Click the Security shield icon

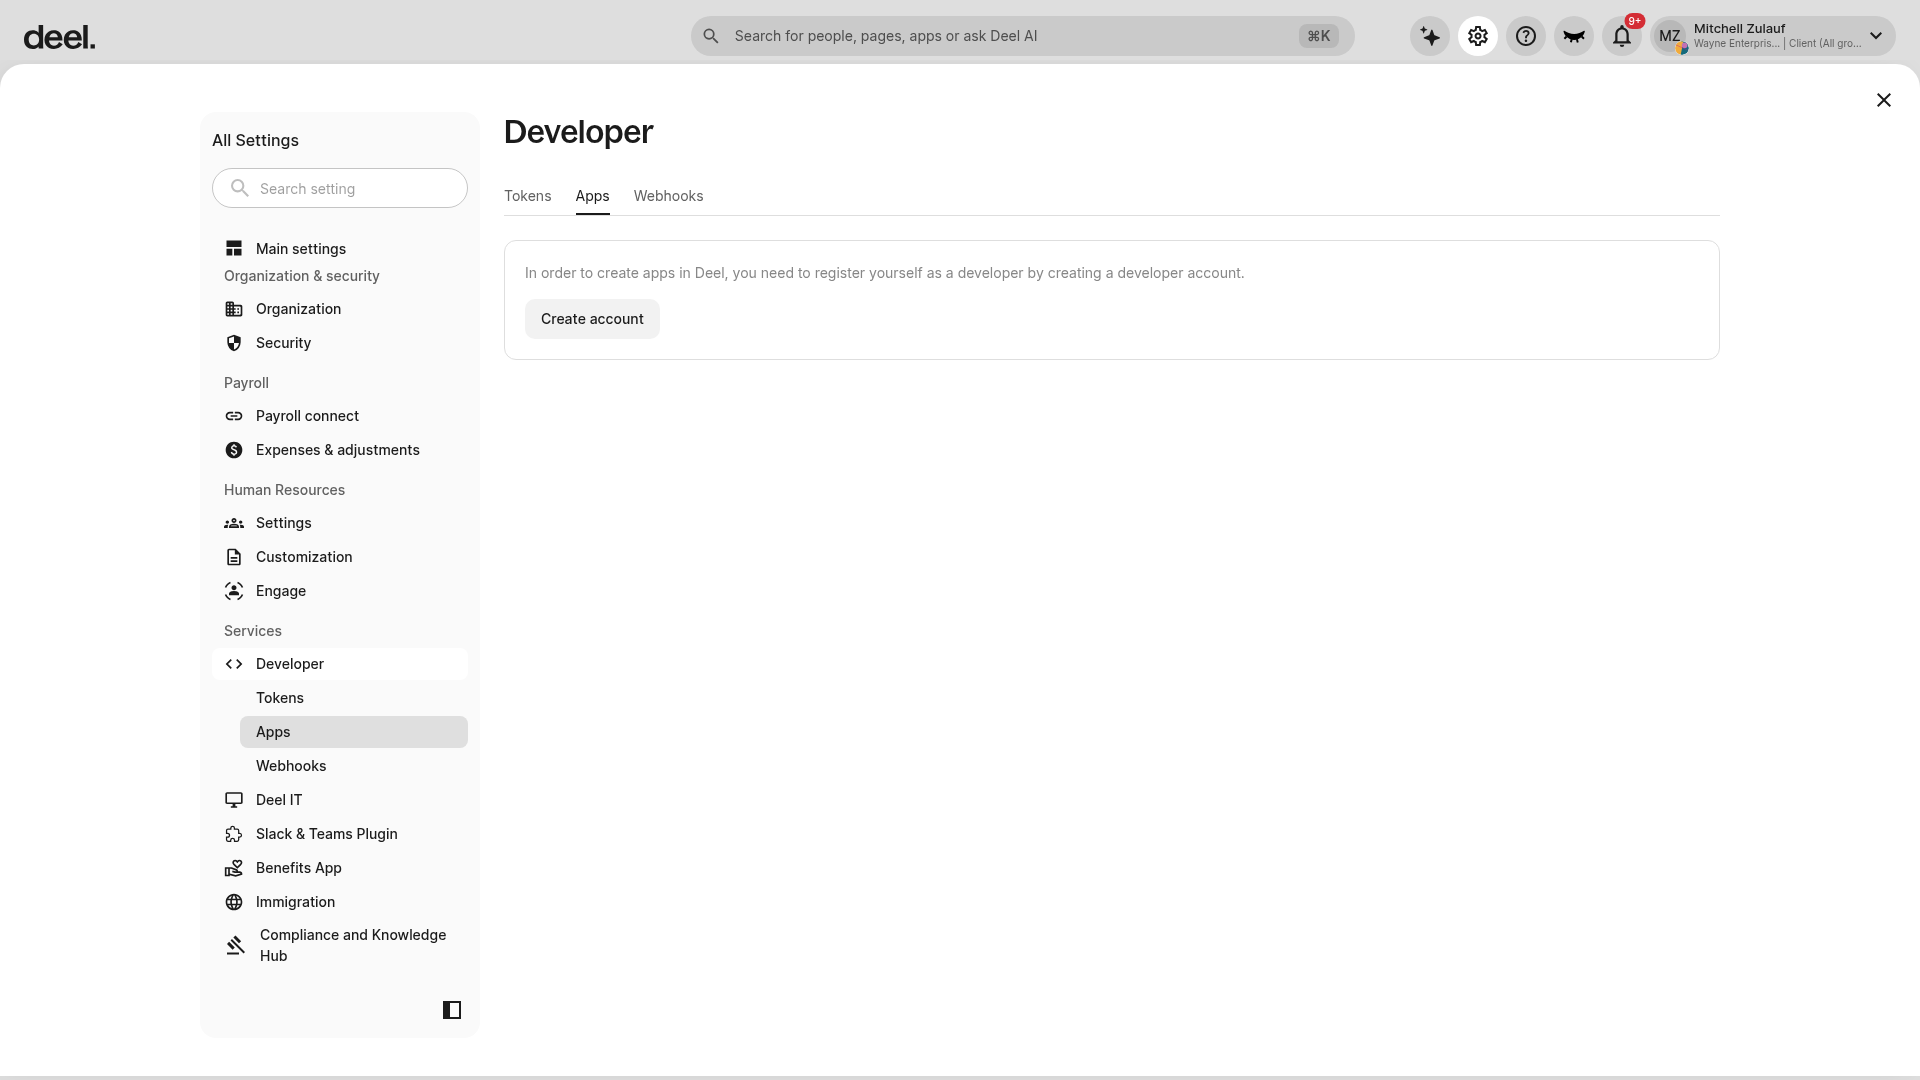[x=234, y=343]
